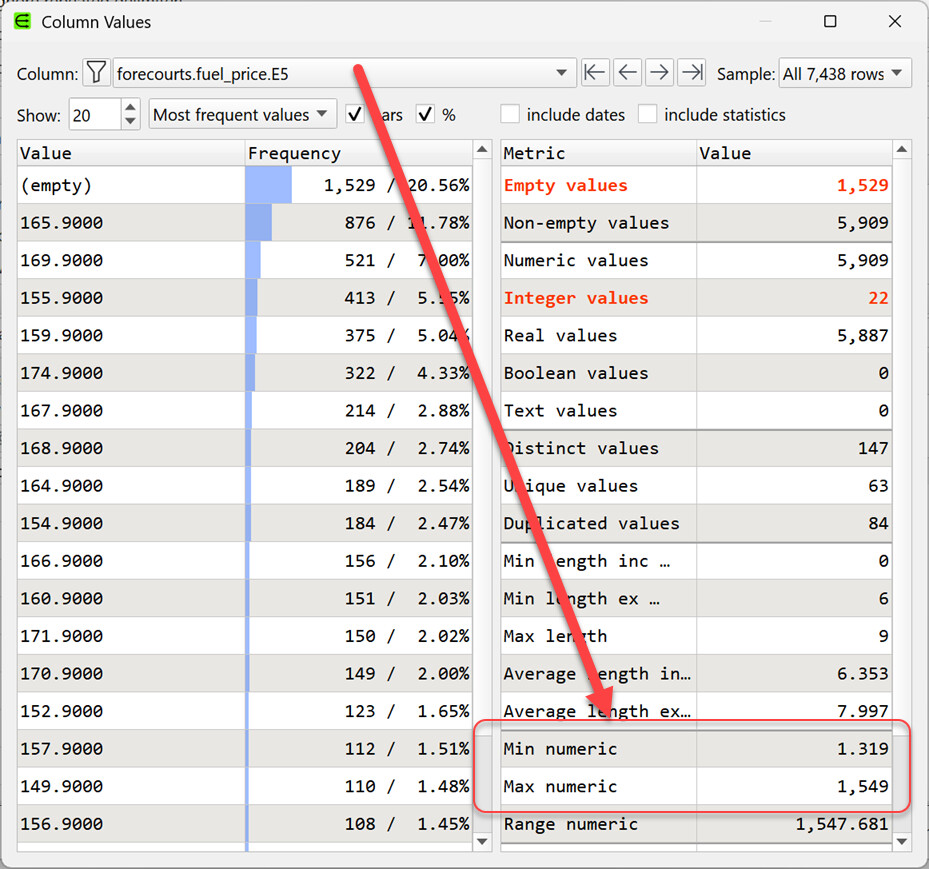Image resolution: width=929 pixels, height=869 pixels.
Task: Select the 165.9000 value row
Action: coord(130,223)
